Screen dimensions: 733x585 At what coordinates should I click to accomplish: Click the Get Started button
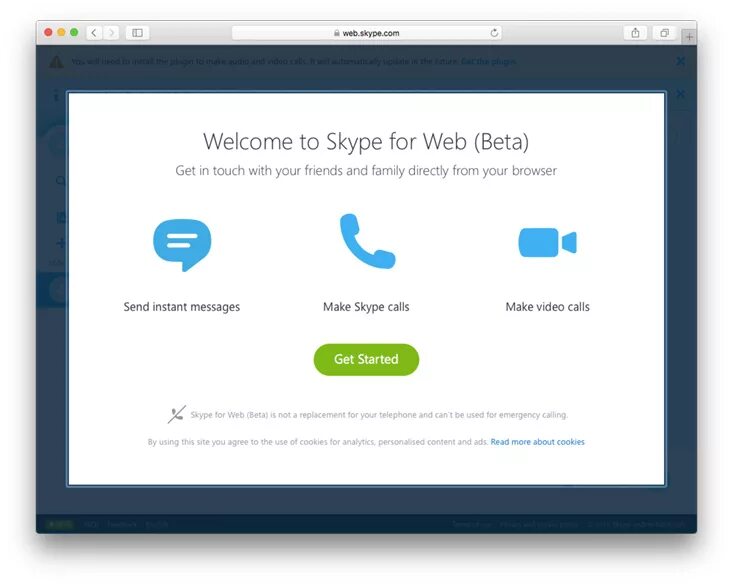click(x=366, y=359)
